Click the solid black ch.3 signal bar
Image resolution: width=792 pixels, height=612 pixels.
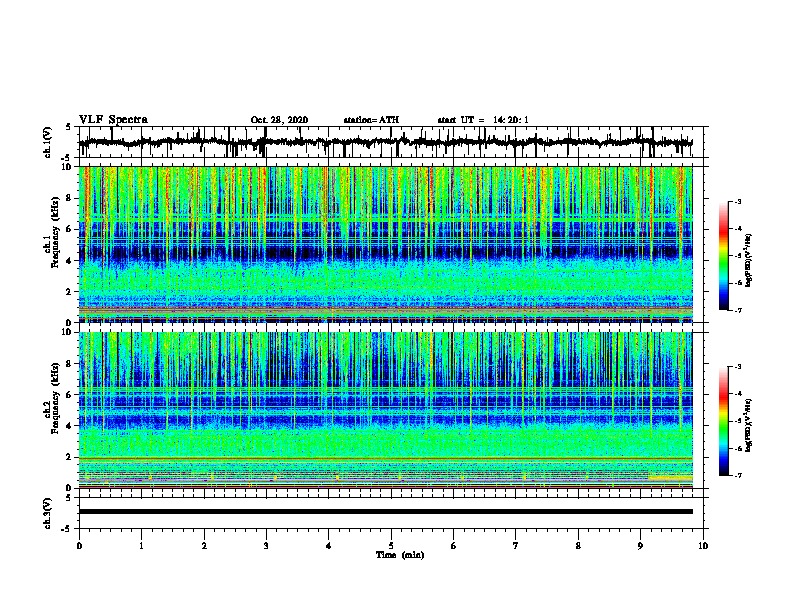click(385, 512)
